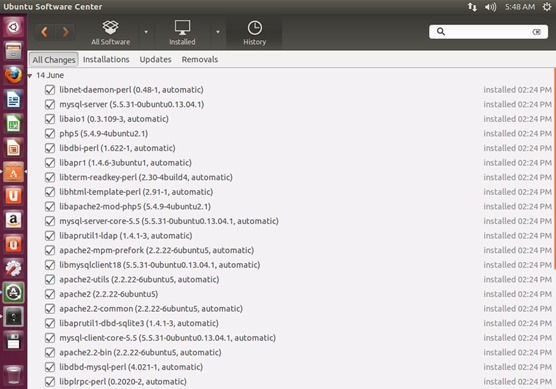Open the sound volume indicator

[x=490, y=7]
